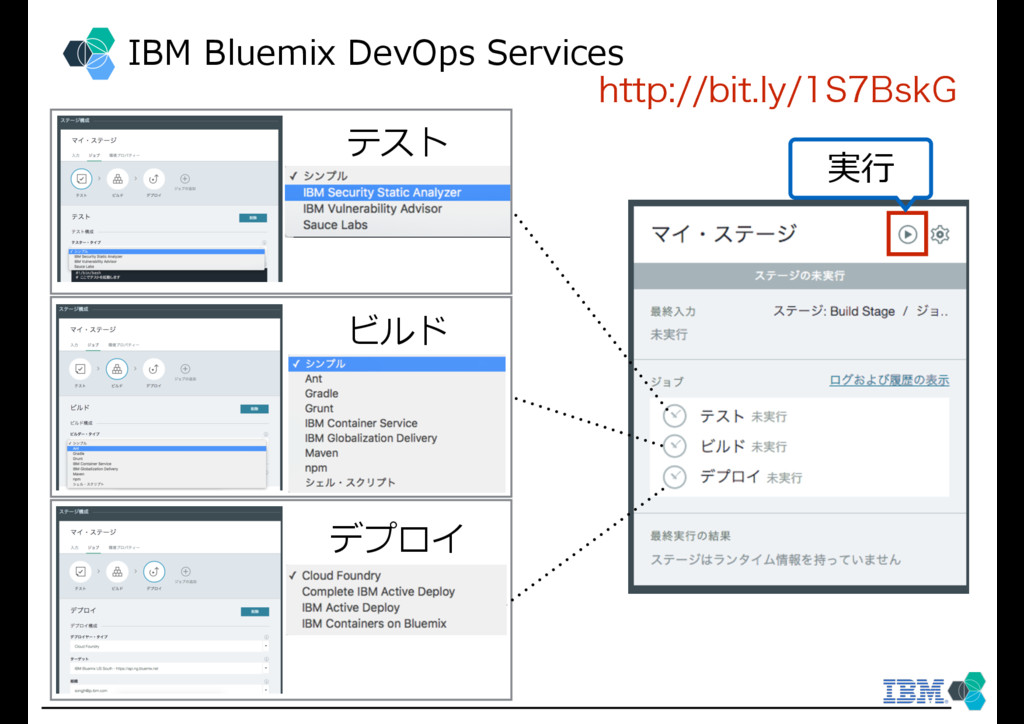The image size is (1024, 724).
Task: Click the teal delete button beside ビルド heading
Action: [254, 409]
